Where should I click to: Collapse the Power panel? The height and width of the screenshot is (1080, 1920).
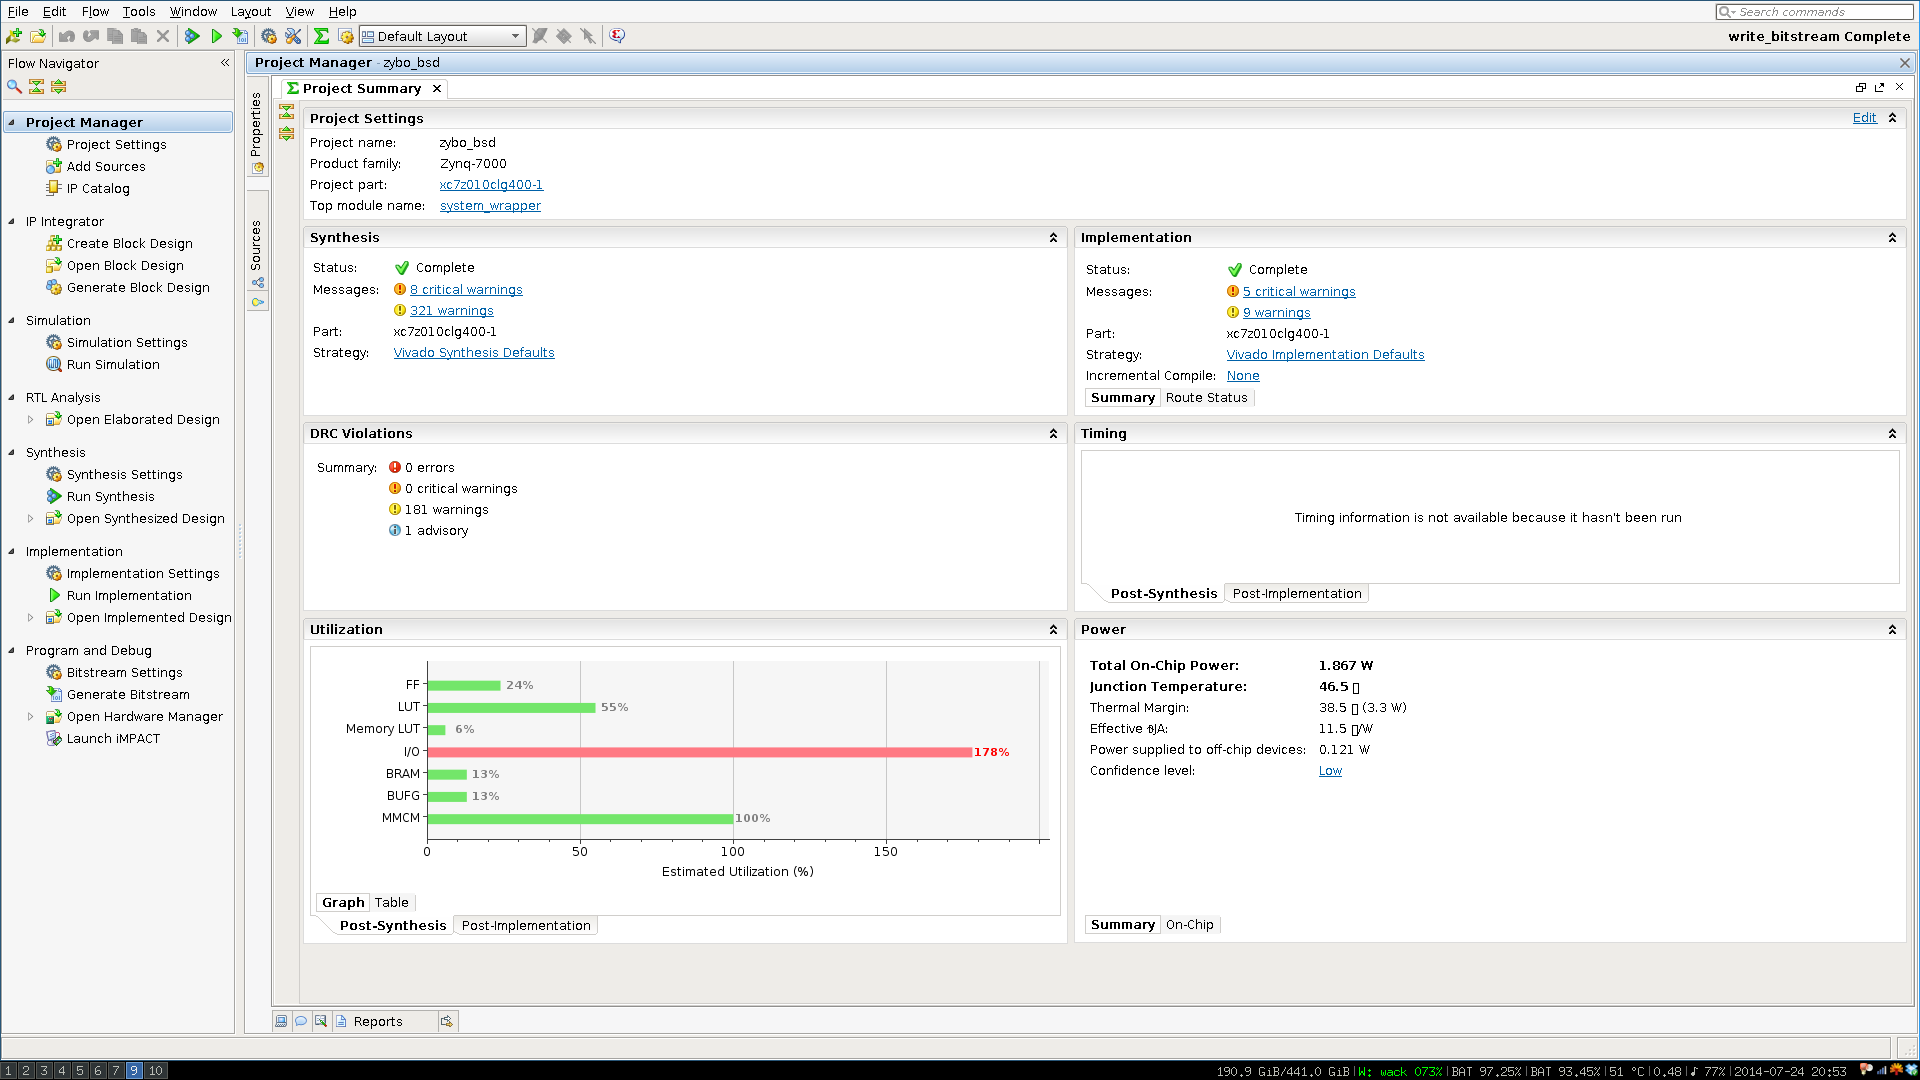pyautogui.click(x=1892, y=630)
